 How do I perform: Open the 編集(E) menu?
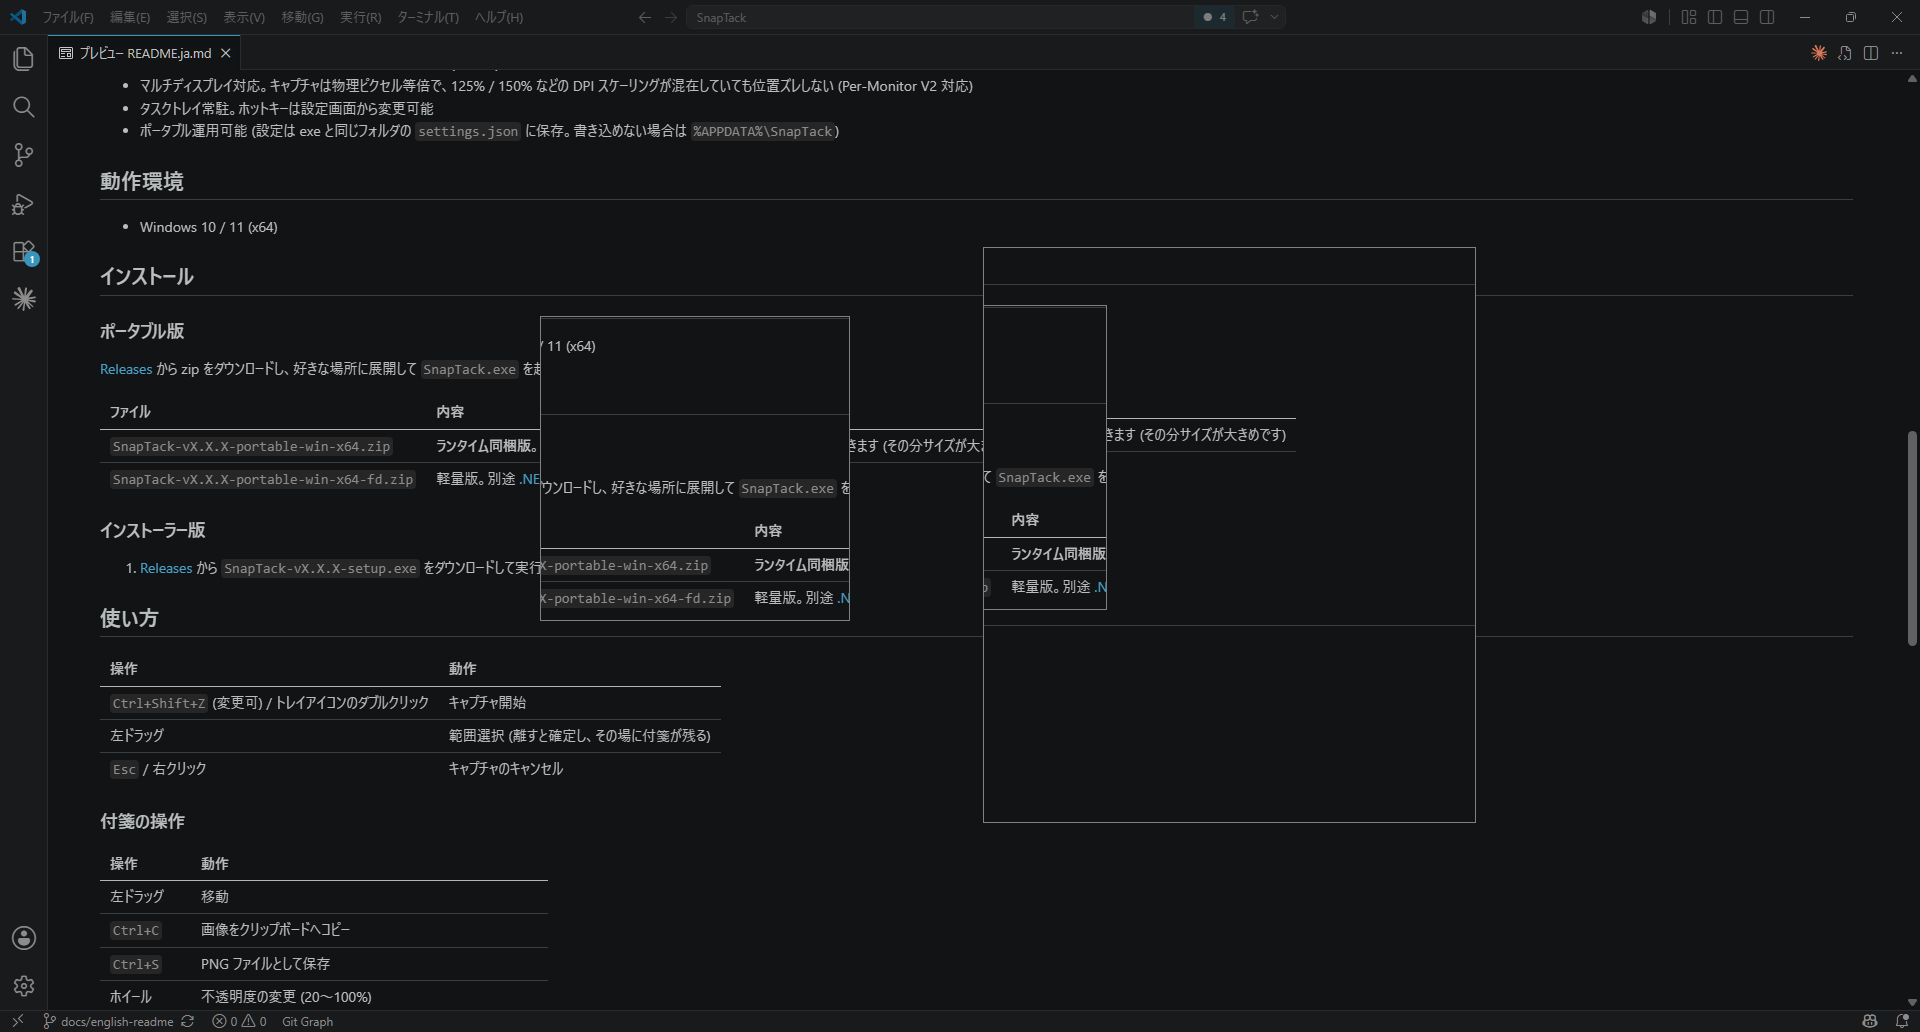[130, 17]
